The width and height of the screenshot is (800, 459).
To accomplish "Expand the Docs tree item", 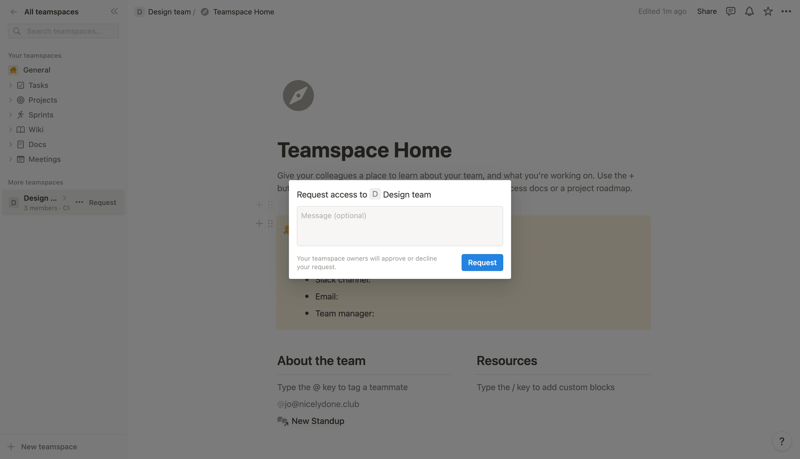I will pyautogui.click(x=10, y=144).
